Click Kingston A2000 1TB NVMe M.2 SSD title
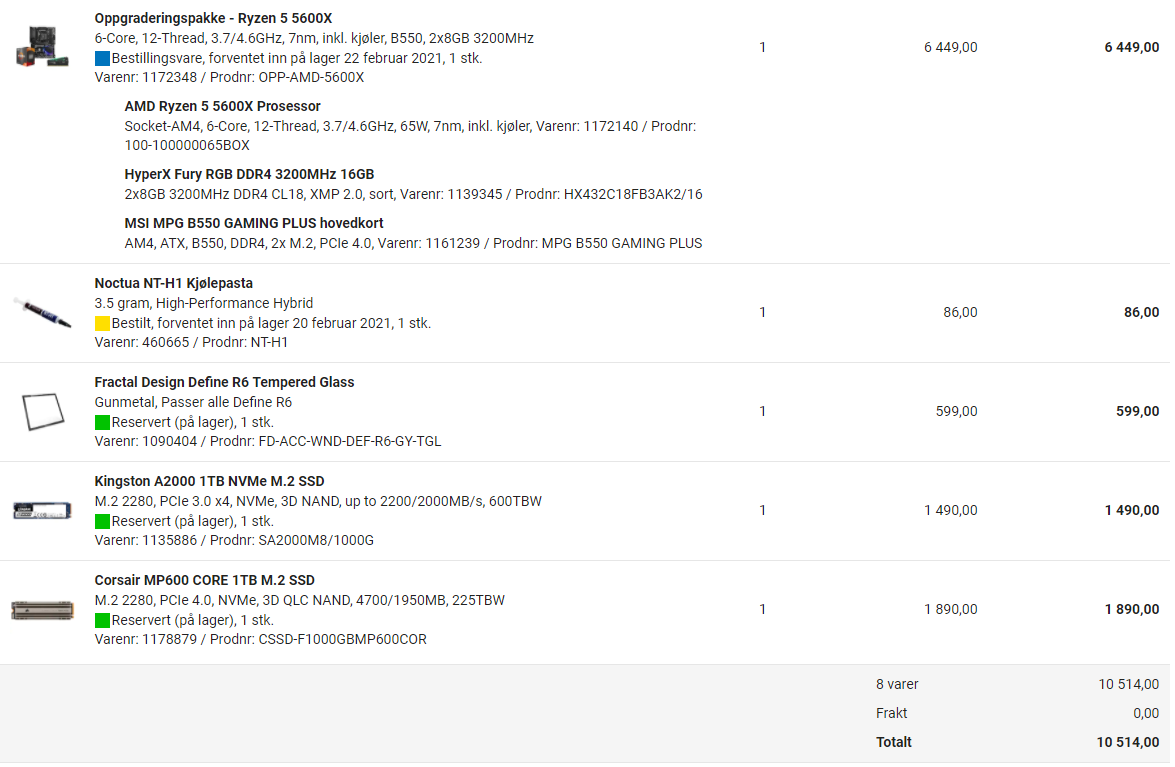Image resolution: width=1175 pixels, height=767 pixels. pos(209,481)
